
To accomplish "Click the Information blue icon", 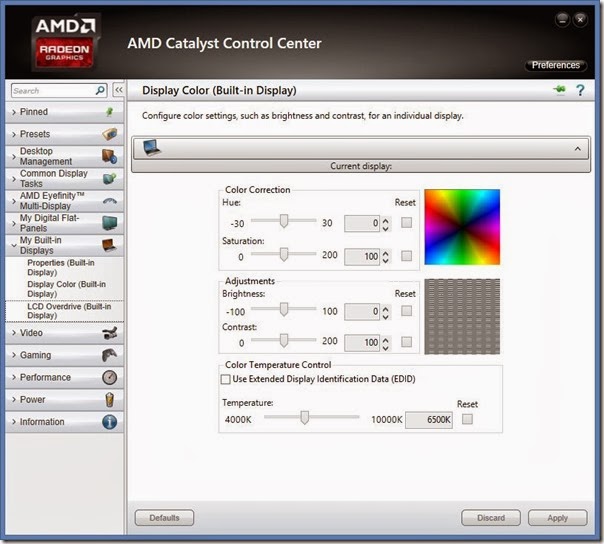I will click(x=110, y=422).
